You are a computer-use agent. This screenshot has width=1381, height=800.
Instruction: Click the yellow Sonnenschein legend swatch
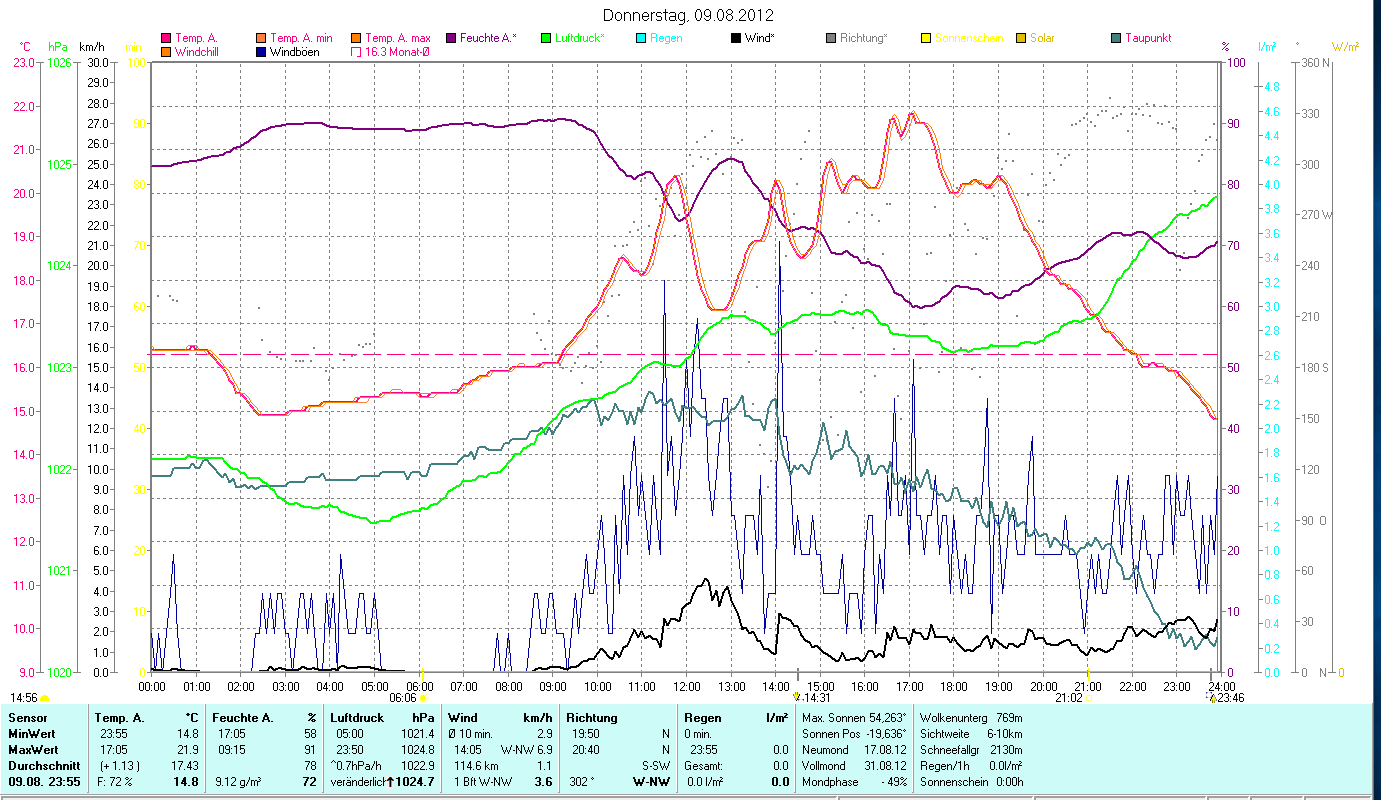pyautogui.click(x=925, y=38)
